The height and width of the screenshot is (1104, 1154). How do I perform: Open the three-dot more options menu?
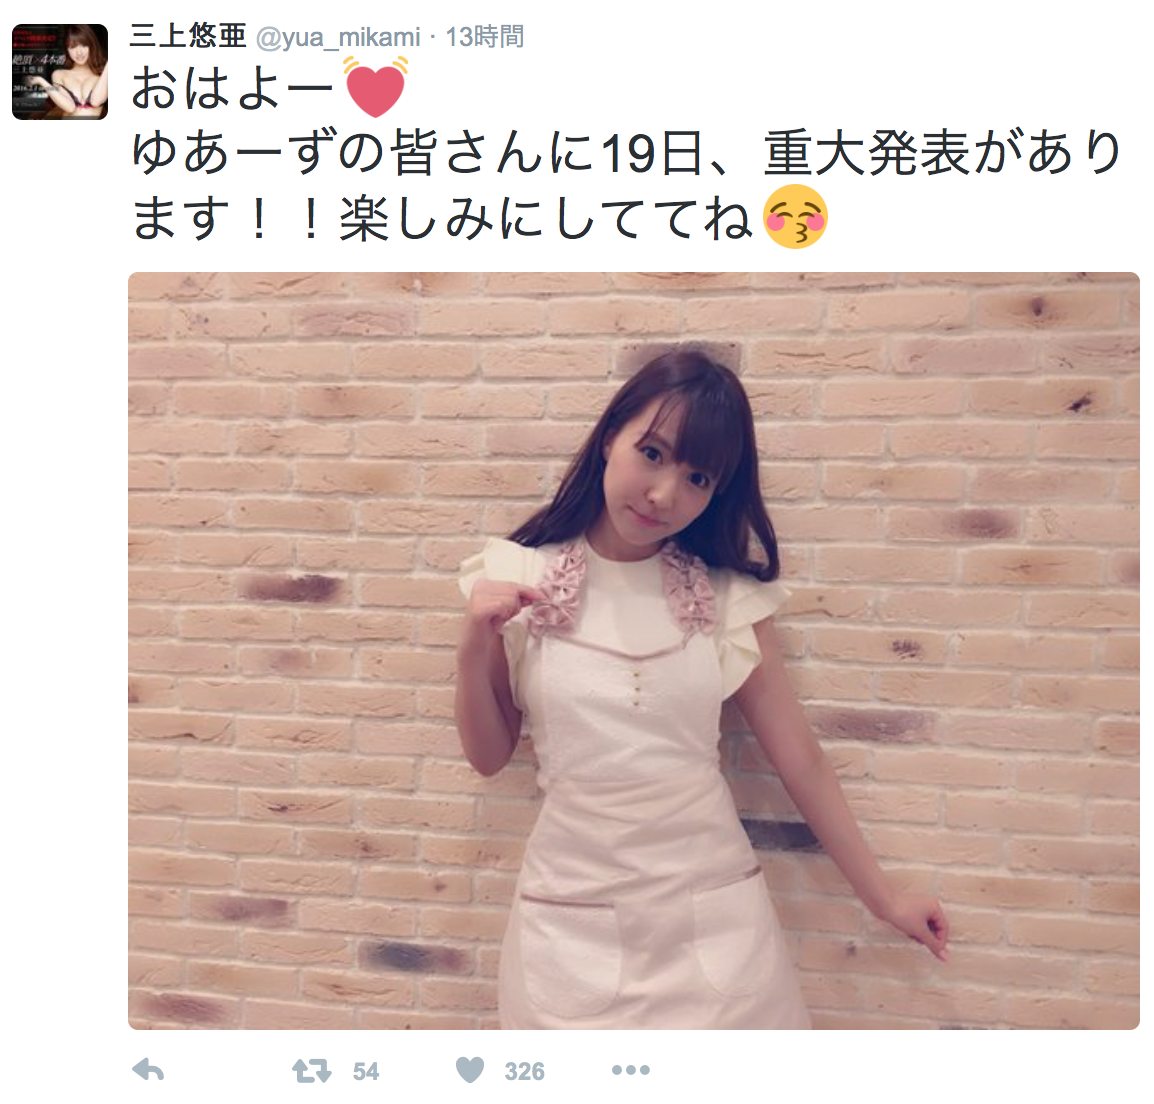[x=631, y=1070]
